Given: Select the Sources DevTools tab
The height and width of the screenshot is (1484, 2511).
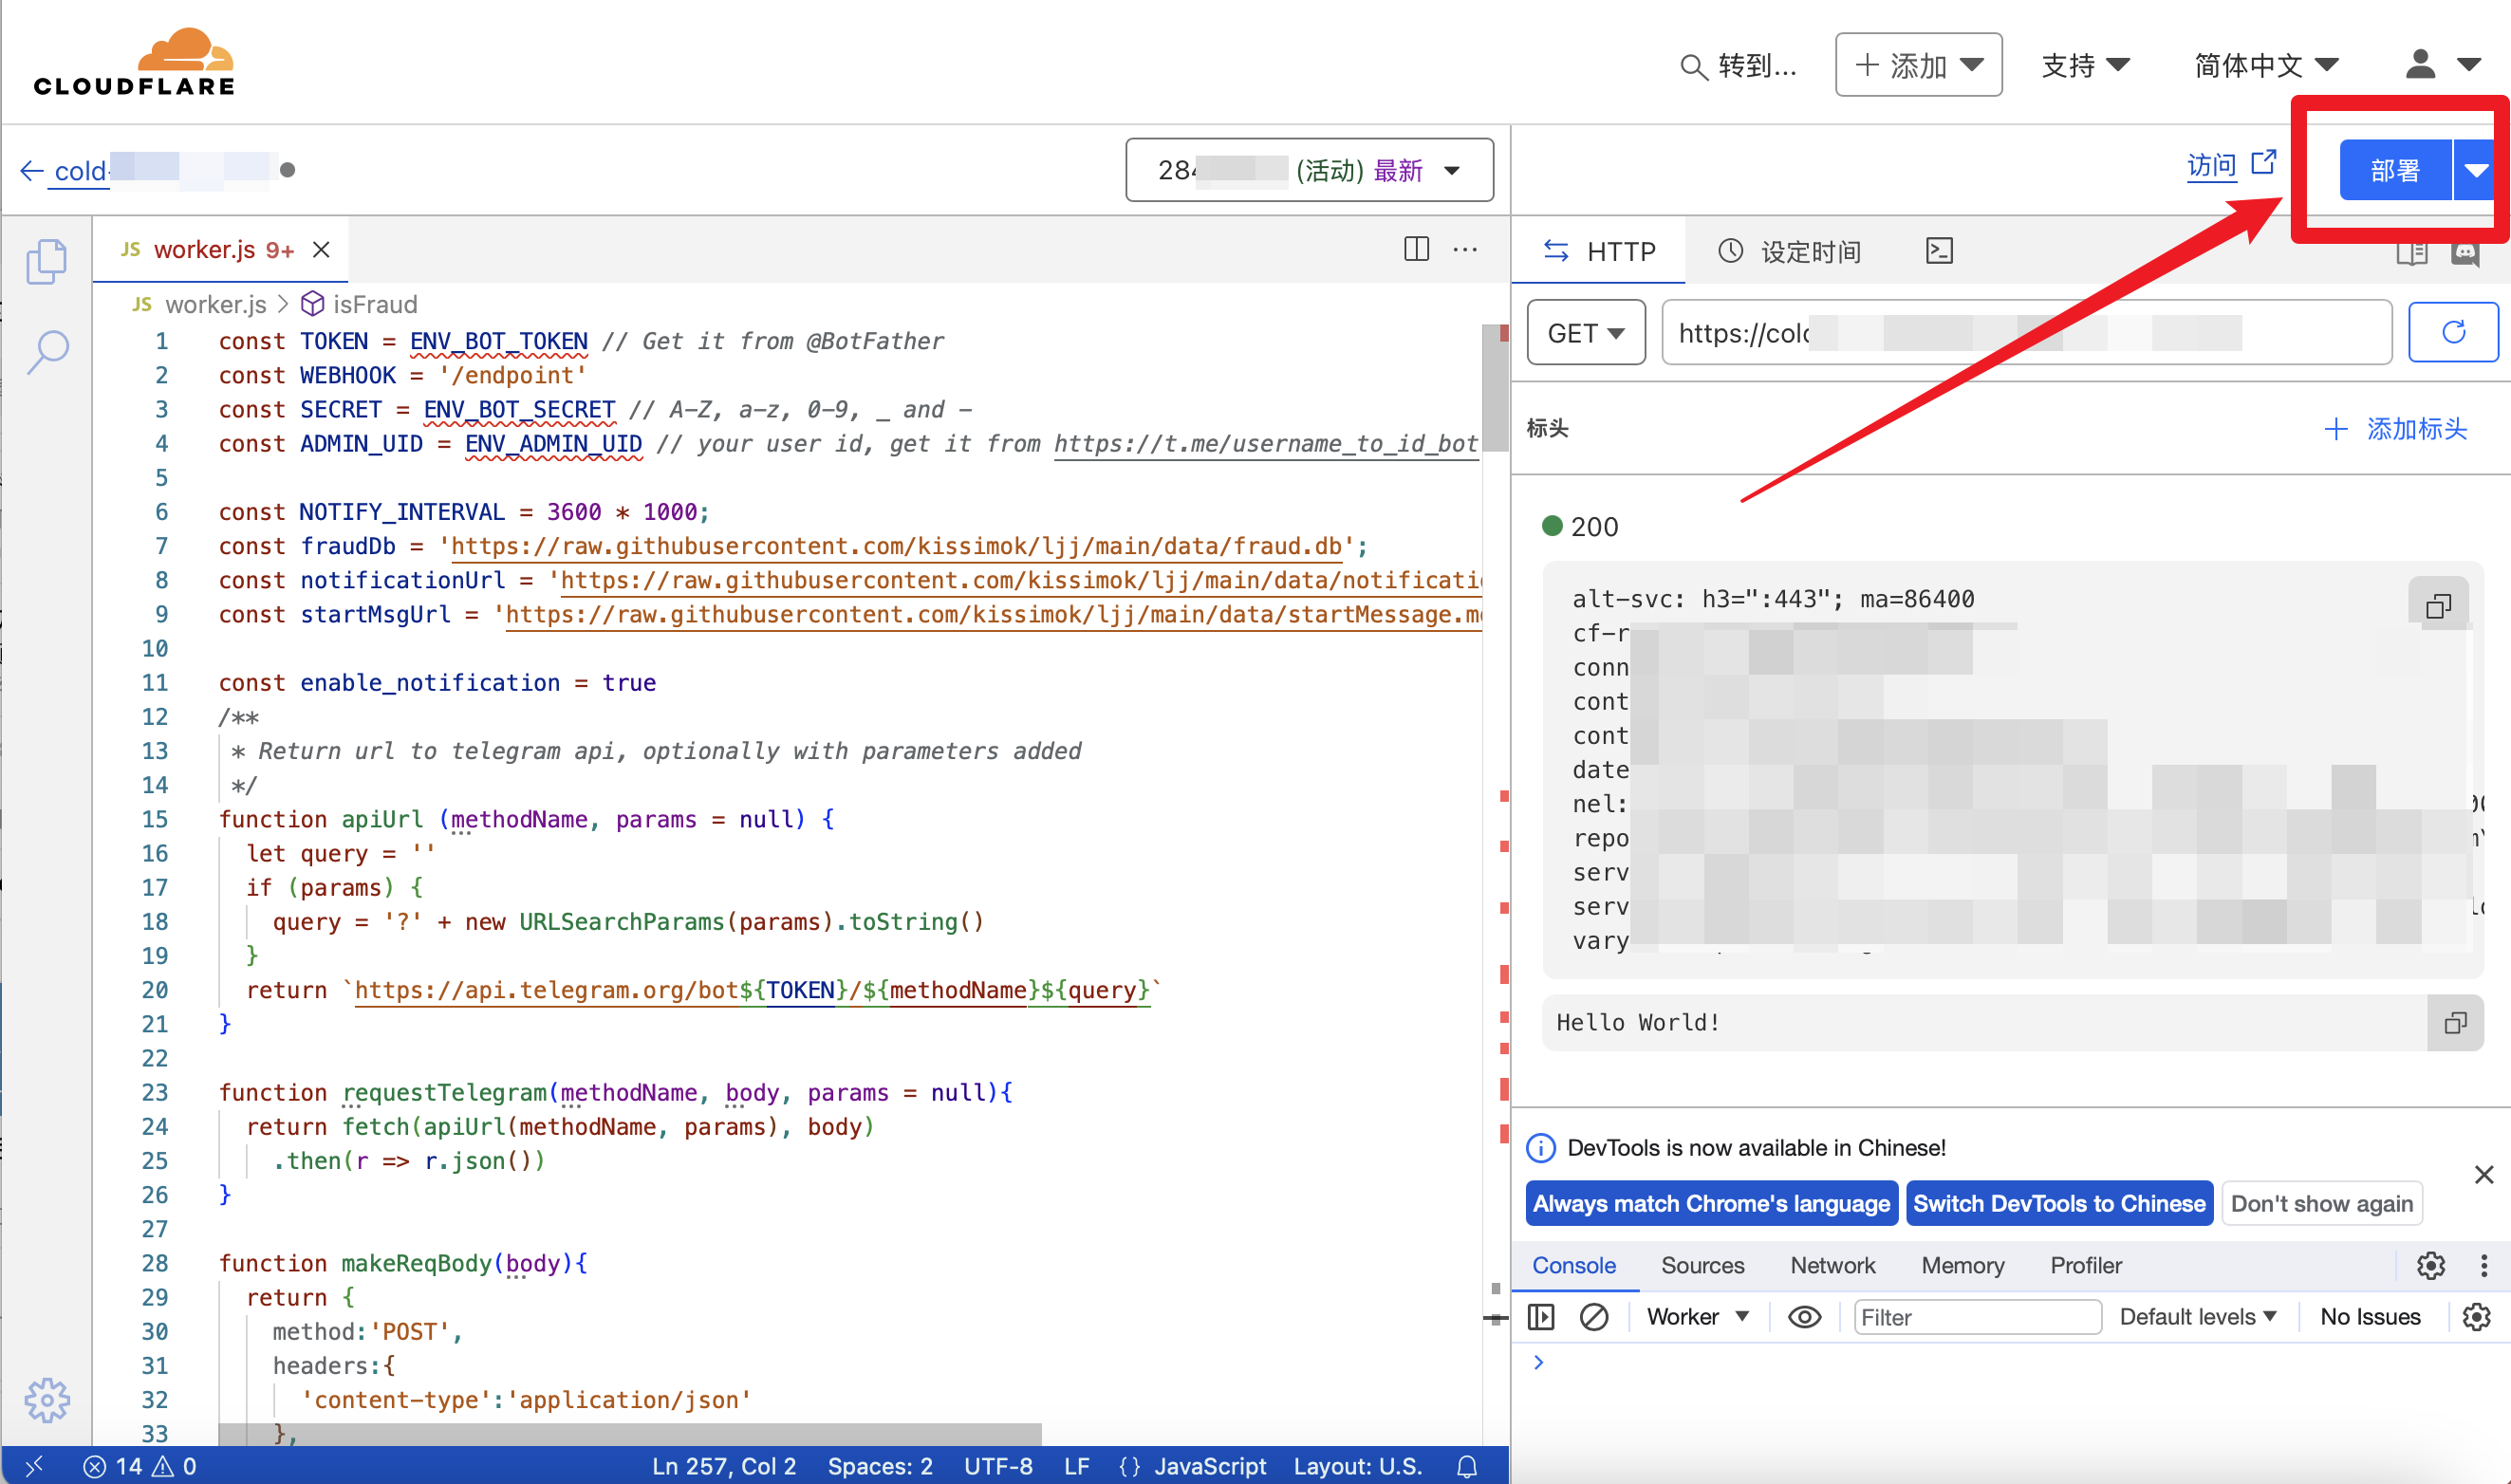Looking at the screenshot, I should coord(1702,1265).
